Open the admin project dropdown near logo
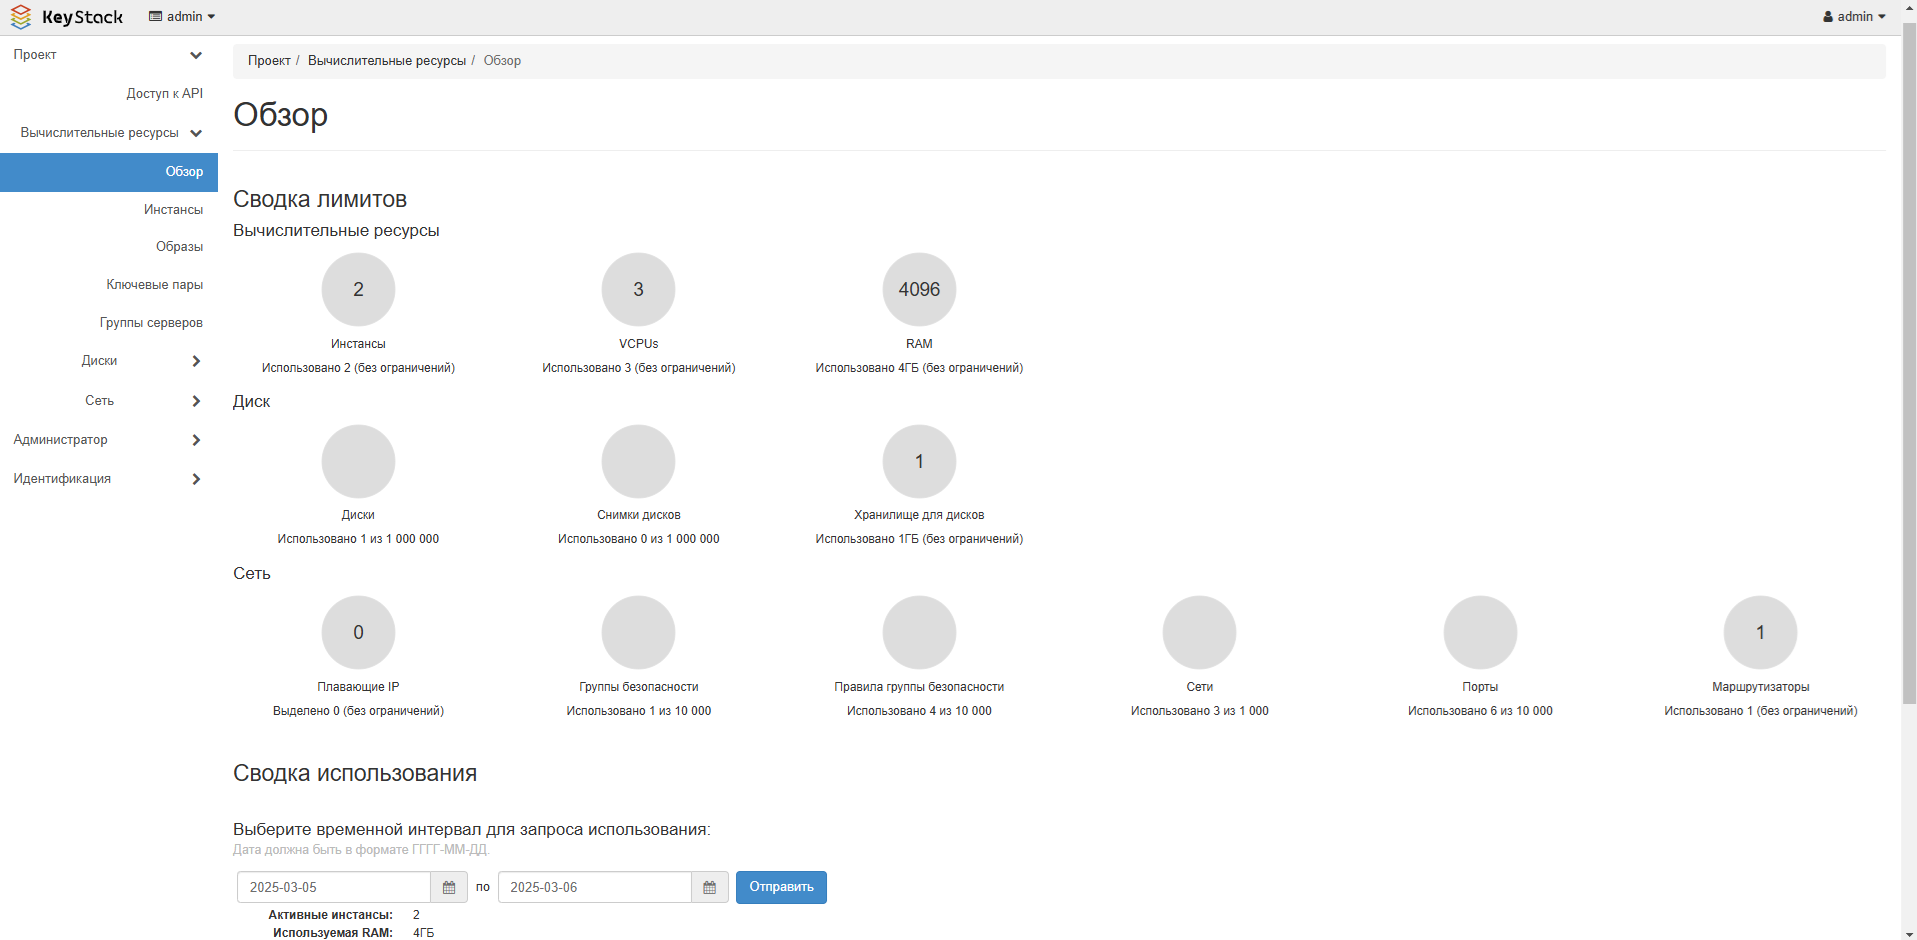Screen dimensions: 1917x940 pyautogui.click(x=182, y=17)
